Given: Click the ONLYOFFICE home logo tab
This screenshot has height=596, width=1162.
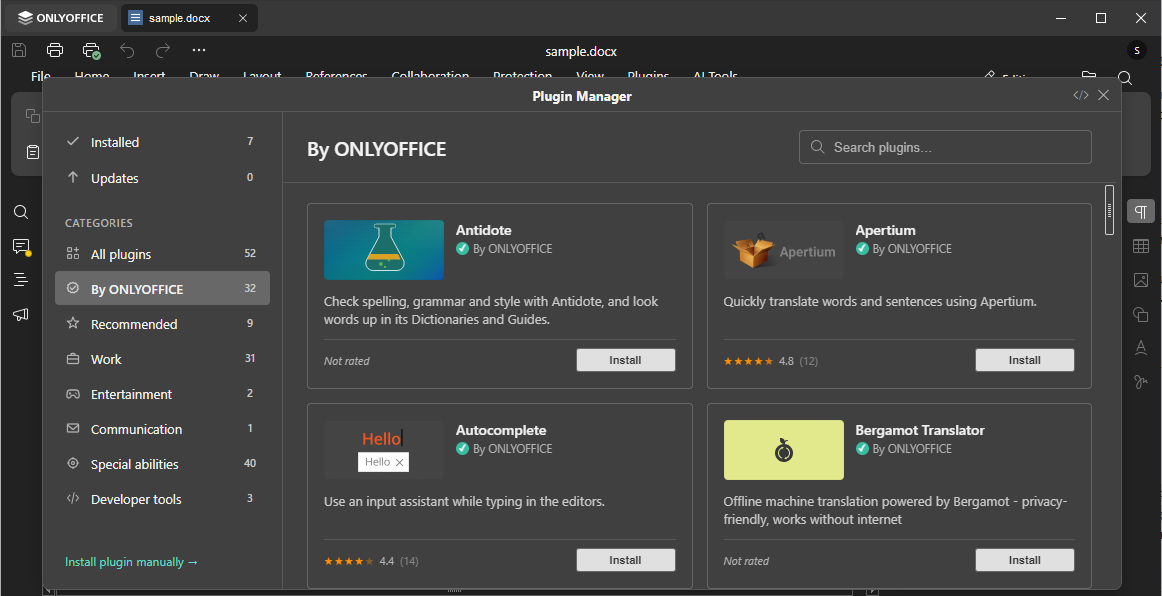Looking at the screenshot, I should point(61,18).
